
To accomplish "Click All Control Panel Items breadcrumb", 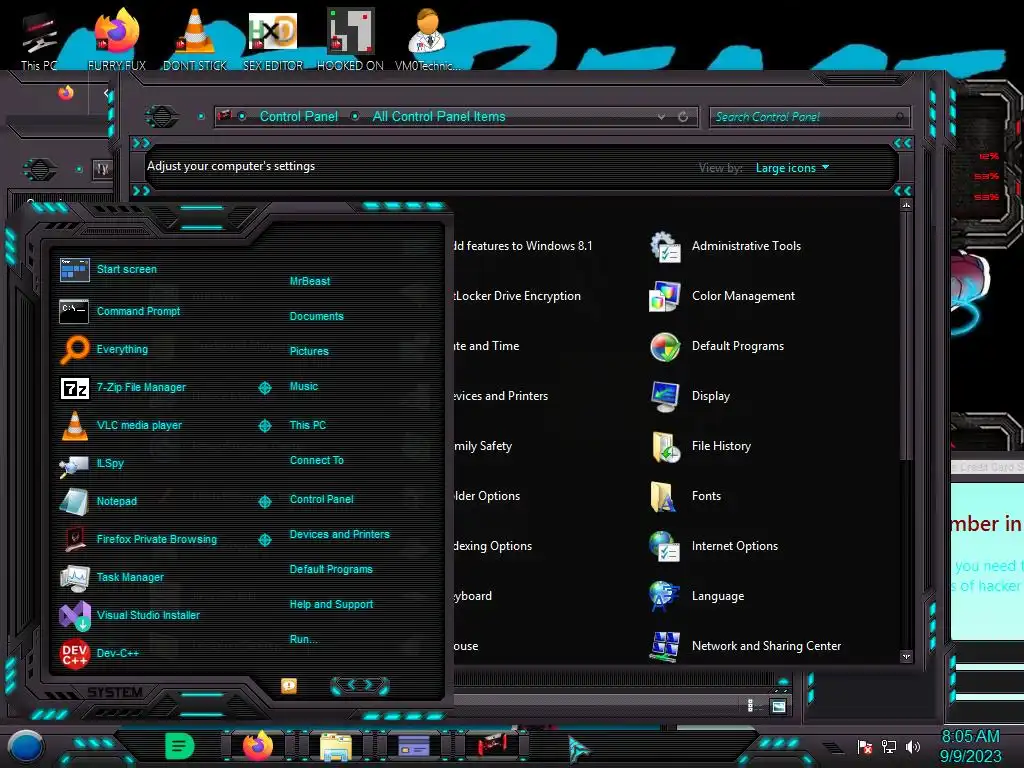I will pyautogui.click(x=439, y=117).
